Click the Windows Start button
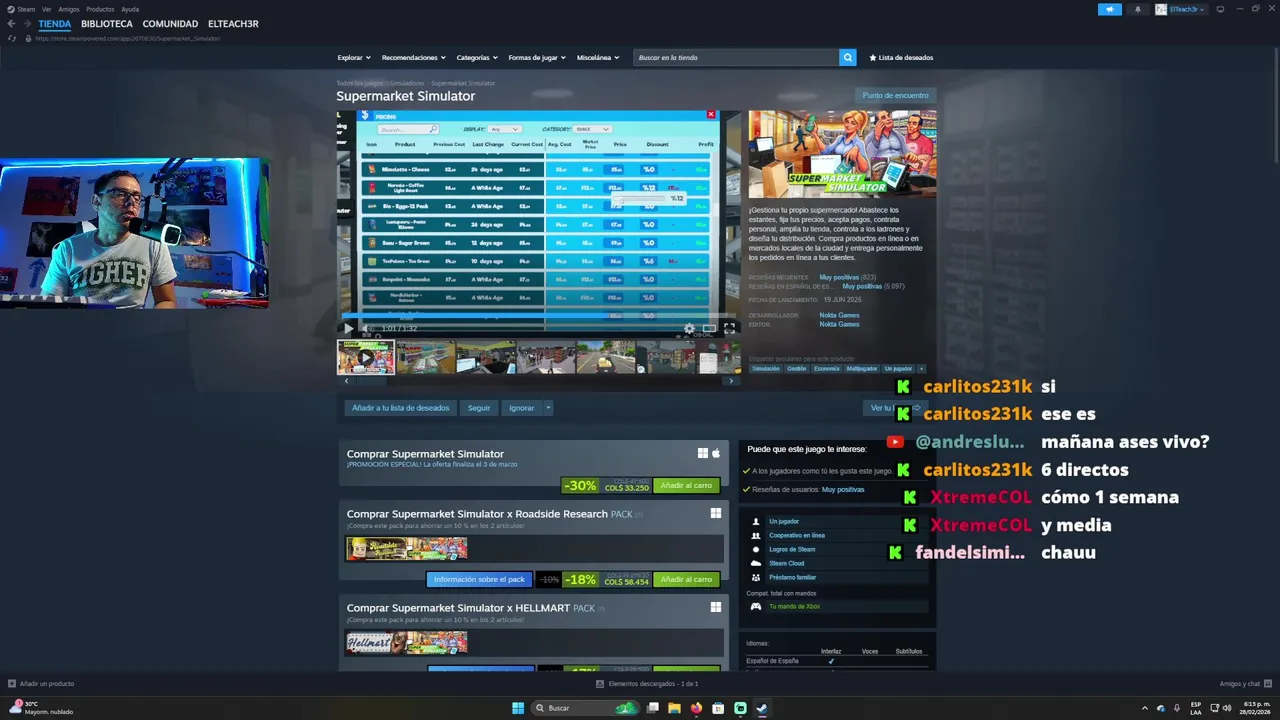This screenshot has height=720, width=1280. 518,708
